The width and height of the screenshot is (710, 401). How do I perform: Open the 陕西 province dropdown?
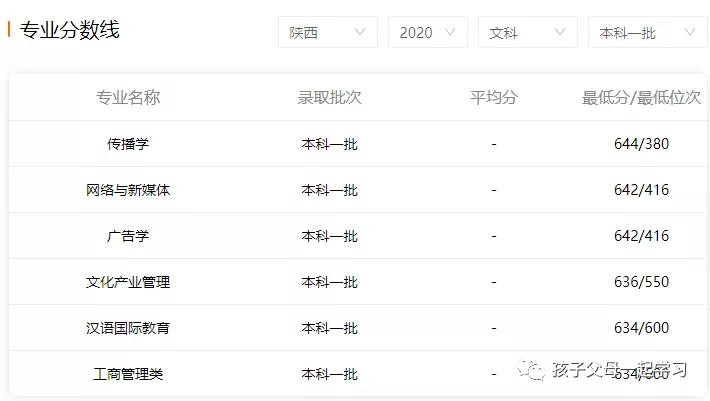point(327,33)
